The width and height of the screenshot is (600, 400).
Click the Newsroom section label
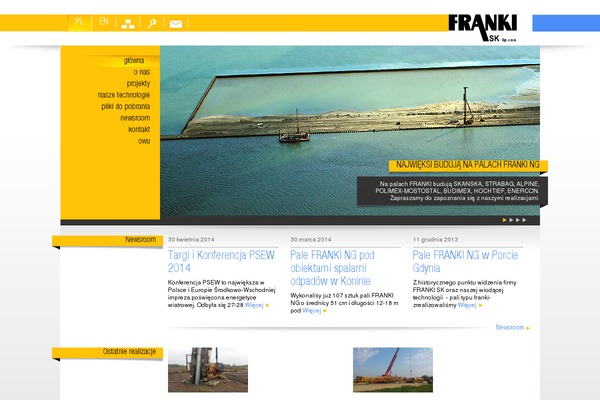(108, 241)
